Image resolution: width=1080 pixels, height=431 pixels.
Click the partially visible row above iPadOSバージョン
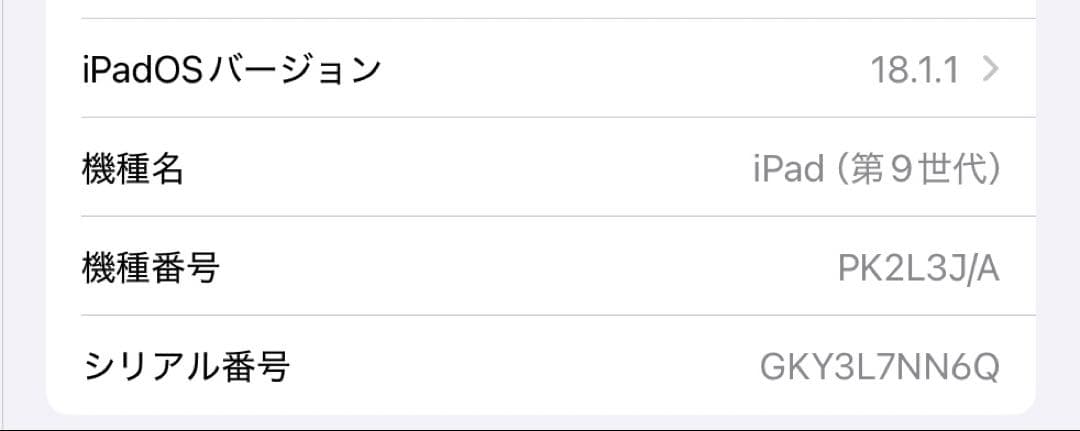540,8
